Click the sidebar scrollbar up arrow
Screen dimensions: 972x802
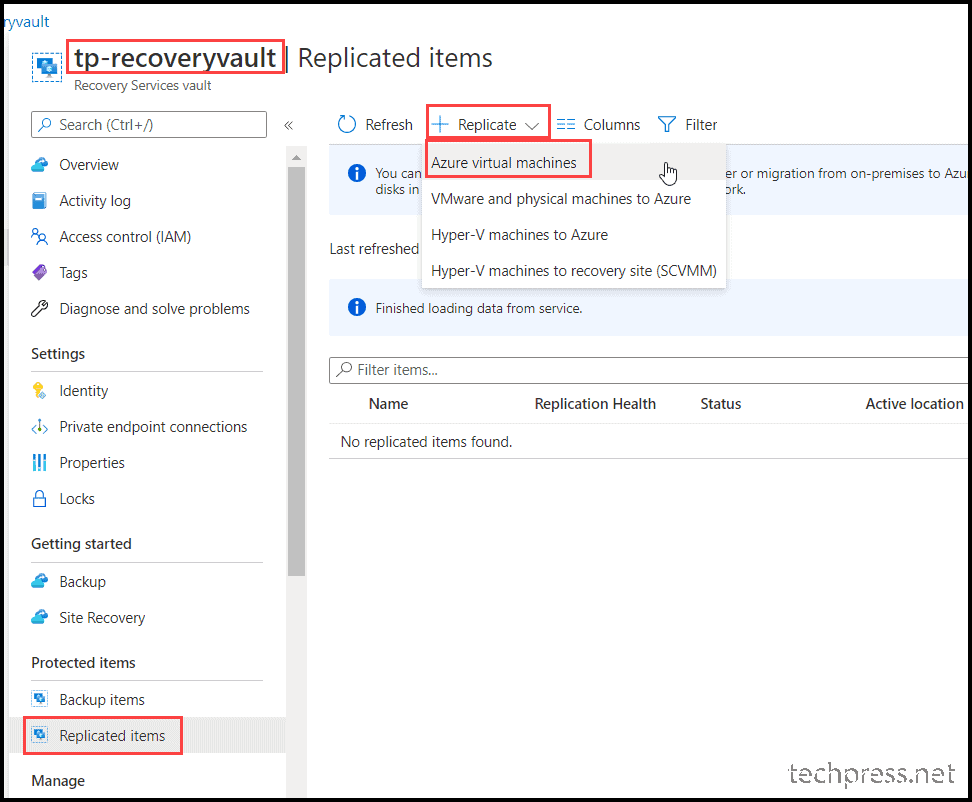pos(296,157)
